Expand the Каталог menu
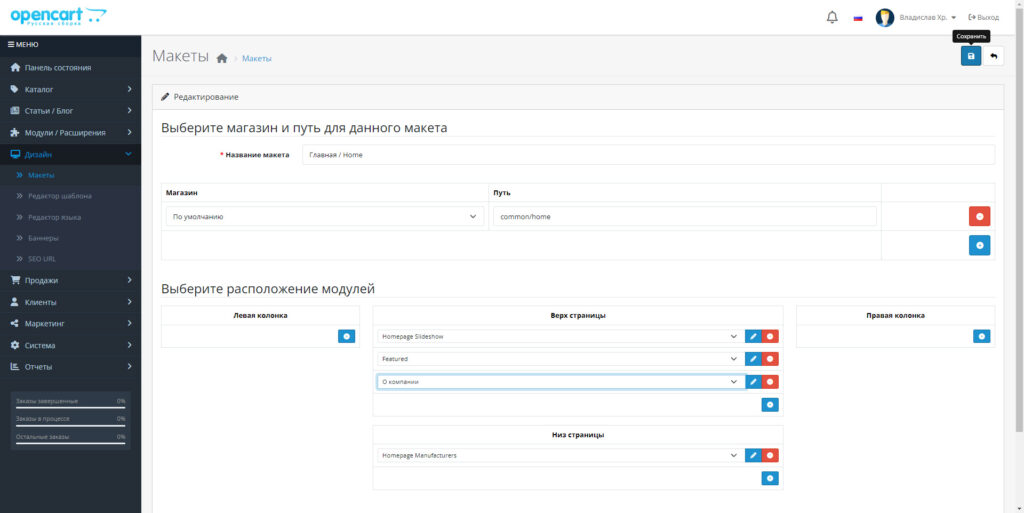The image size is (1024, 513). point(71,89)
